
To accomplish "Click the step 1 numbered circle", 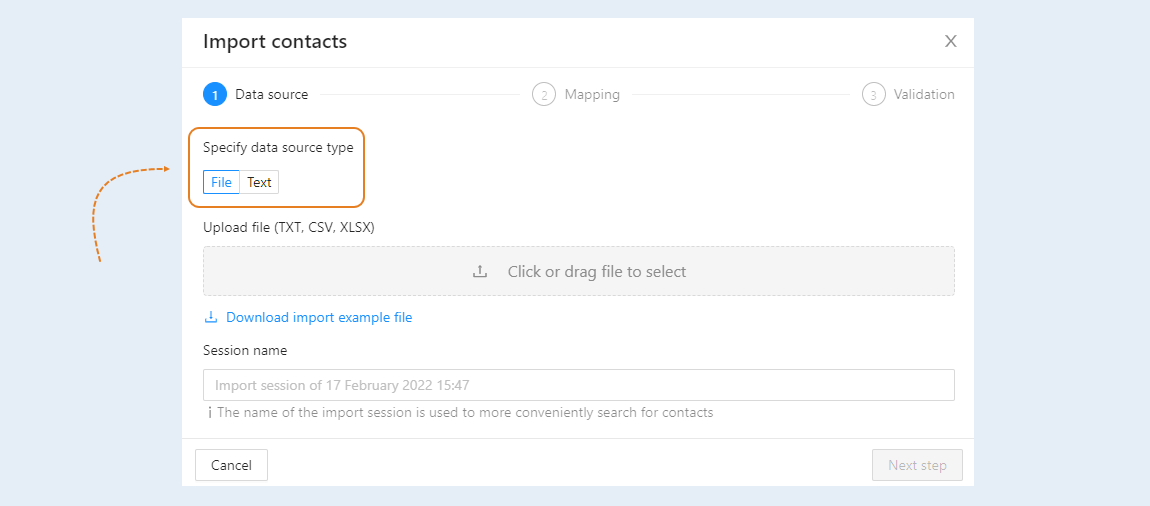I will 215,95.
